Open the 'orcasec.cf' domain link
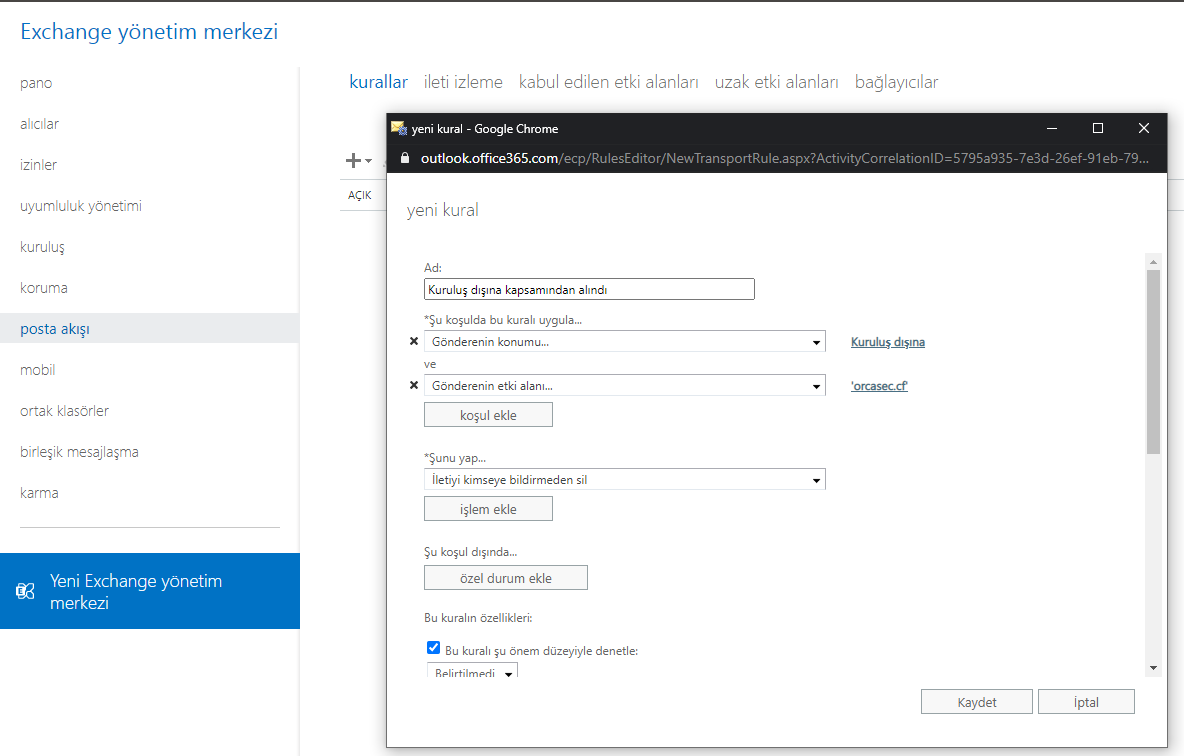Image resolution: width=1184 pixels, height=756 pixels. coord(879,386)
